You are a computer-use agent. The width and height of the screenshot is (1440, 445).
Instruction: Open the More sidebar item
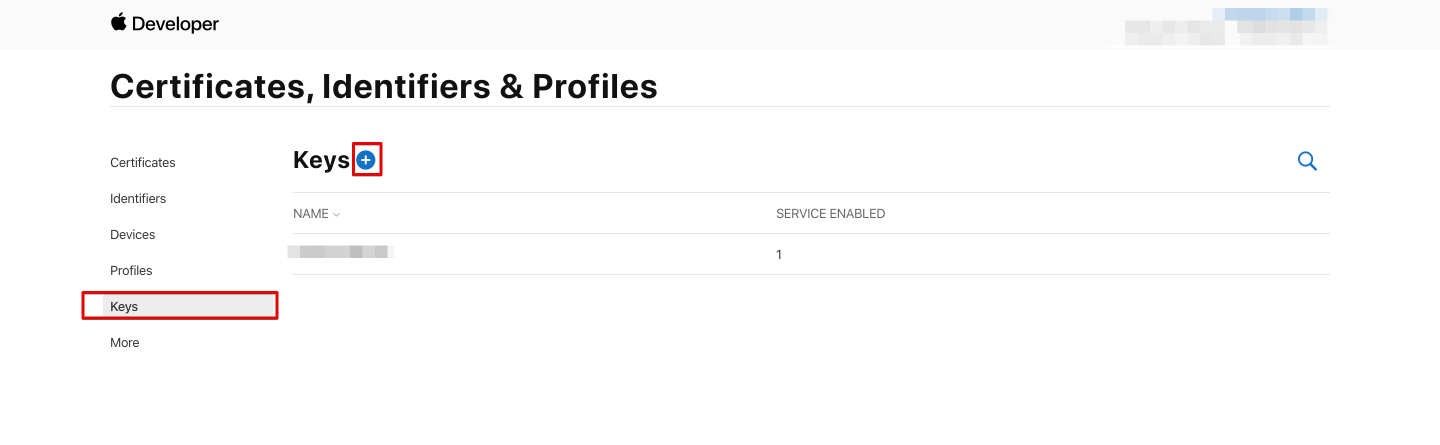[124, 343]
